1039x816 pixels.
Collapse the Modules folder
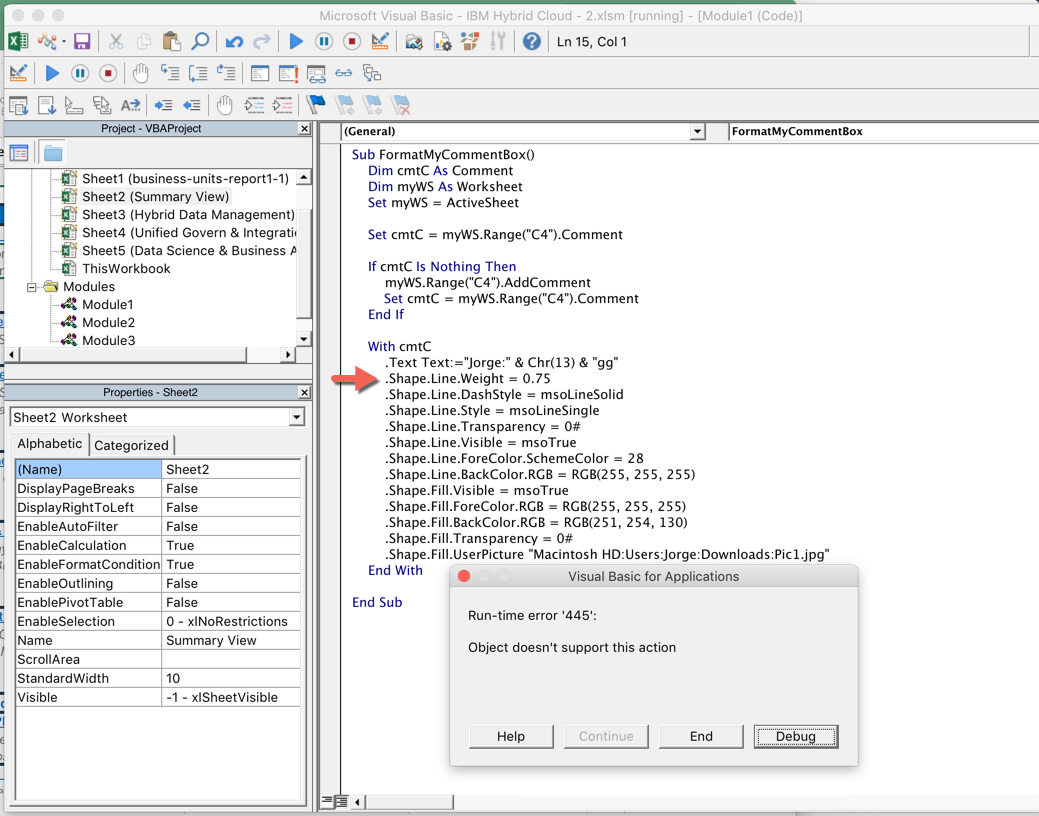(31, 287)
